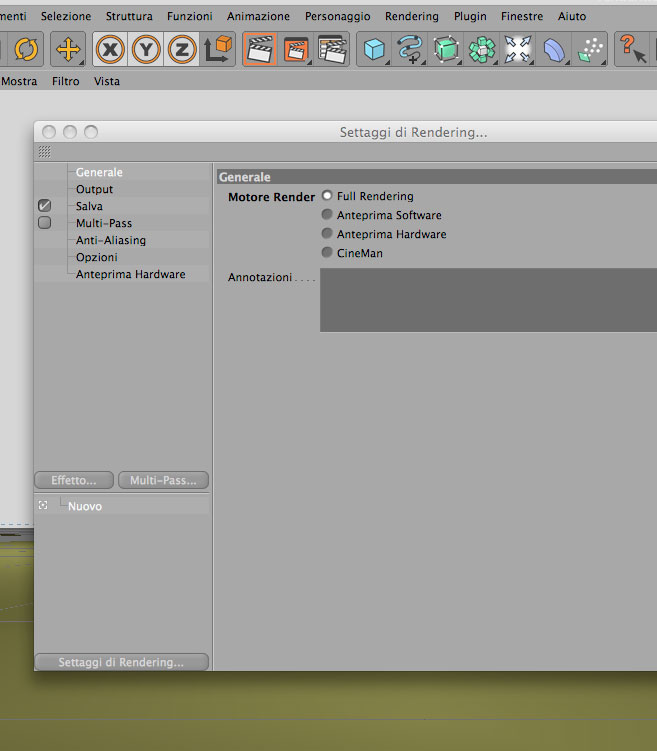Add a Cube primitive object

(374, 49)
